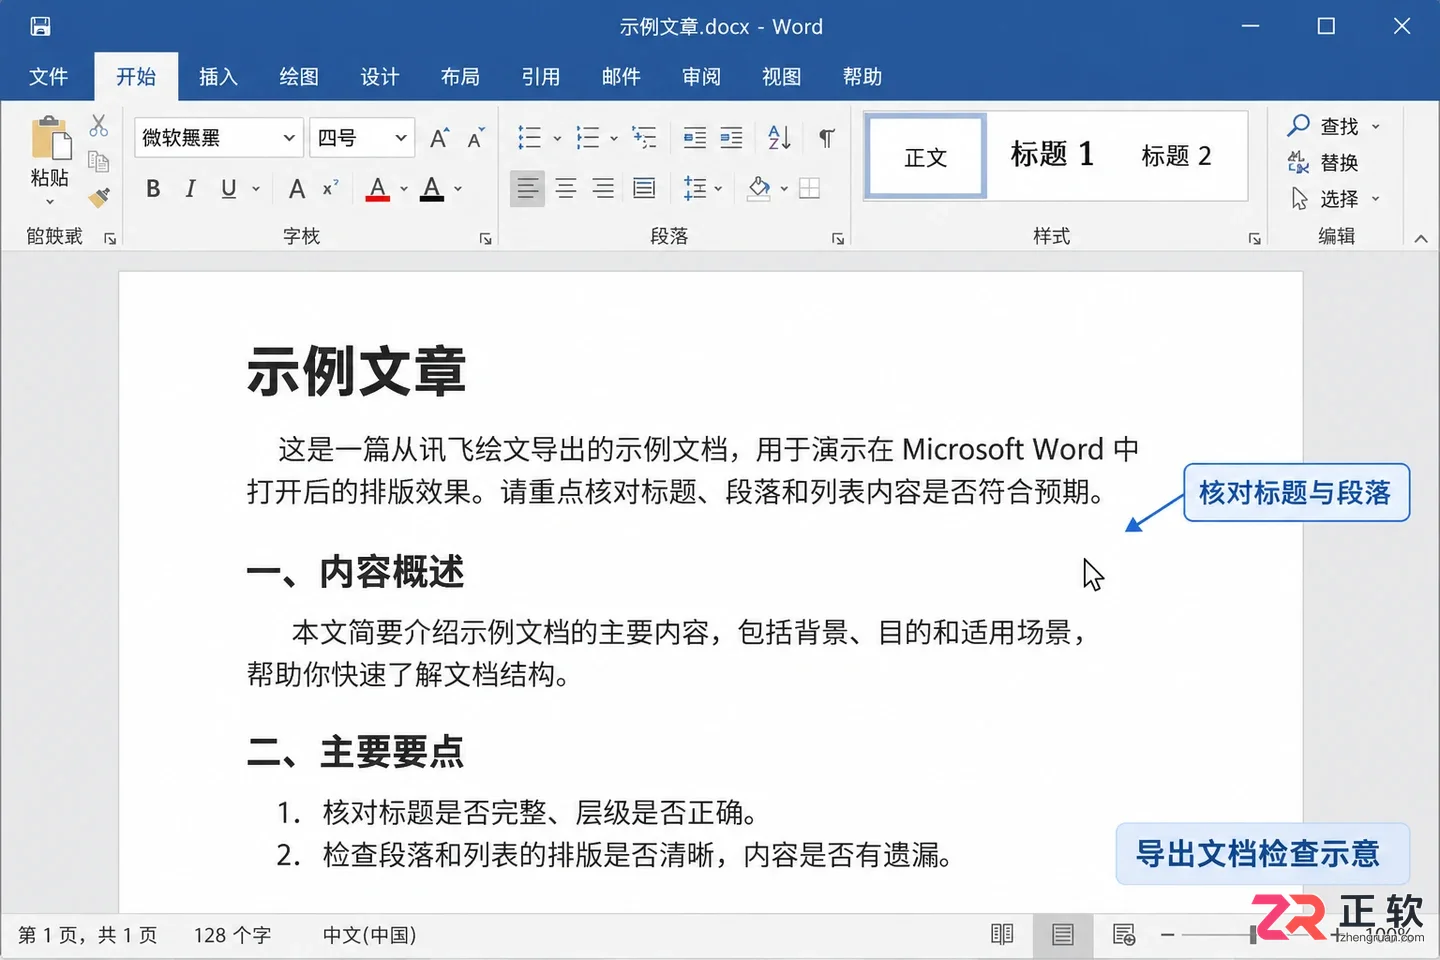Screen dimensions: 1440x960
Task: Toggle Italic formatting
Action: tap(190, 188)
